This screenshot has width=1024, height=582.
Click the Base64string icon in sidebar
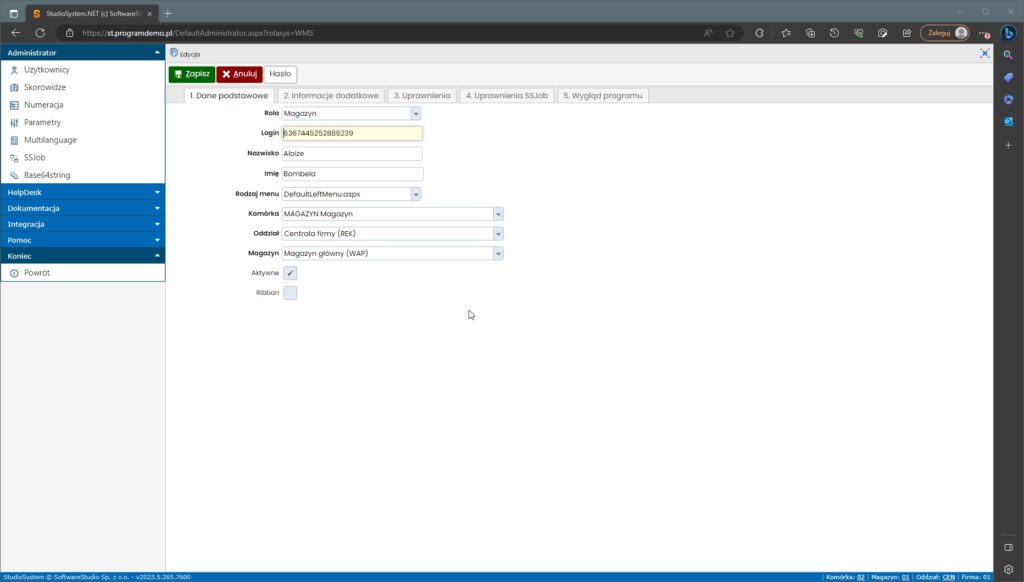[14, 175]
